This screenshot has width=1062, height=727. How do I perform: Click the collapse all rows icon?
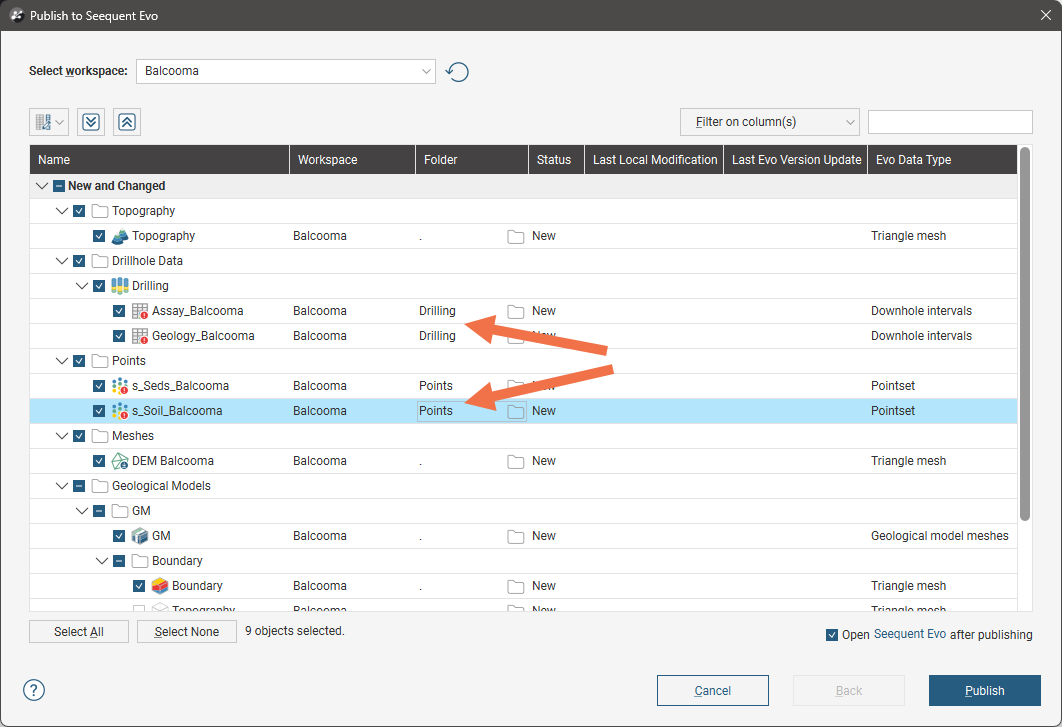[x=127, y=122]
